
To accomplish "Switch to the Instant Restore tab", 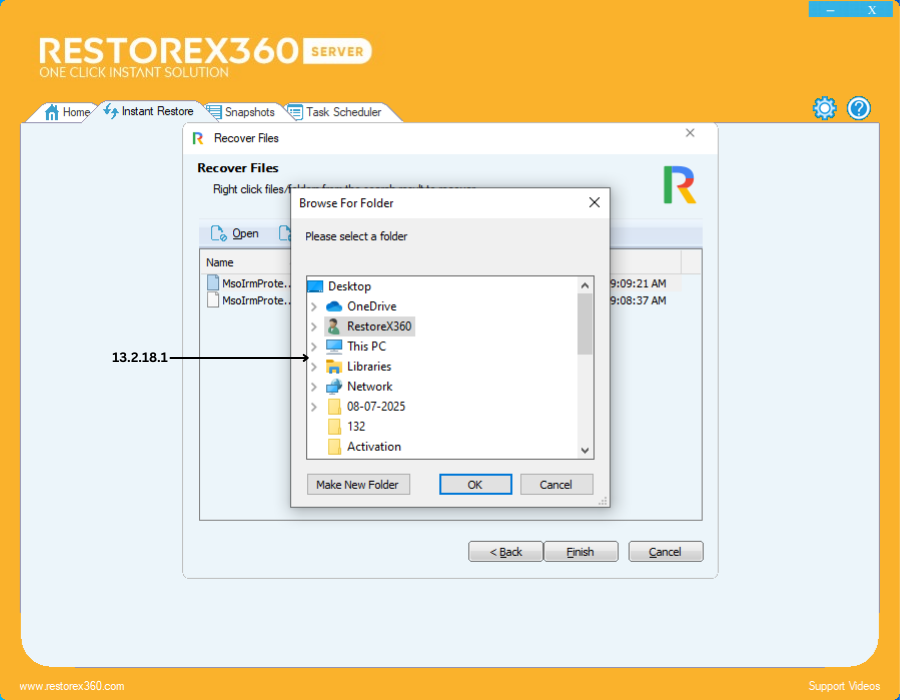I will tap(151, 111).
